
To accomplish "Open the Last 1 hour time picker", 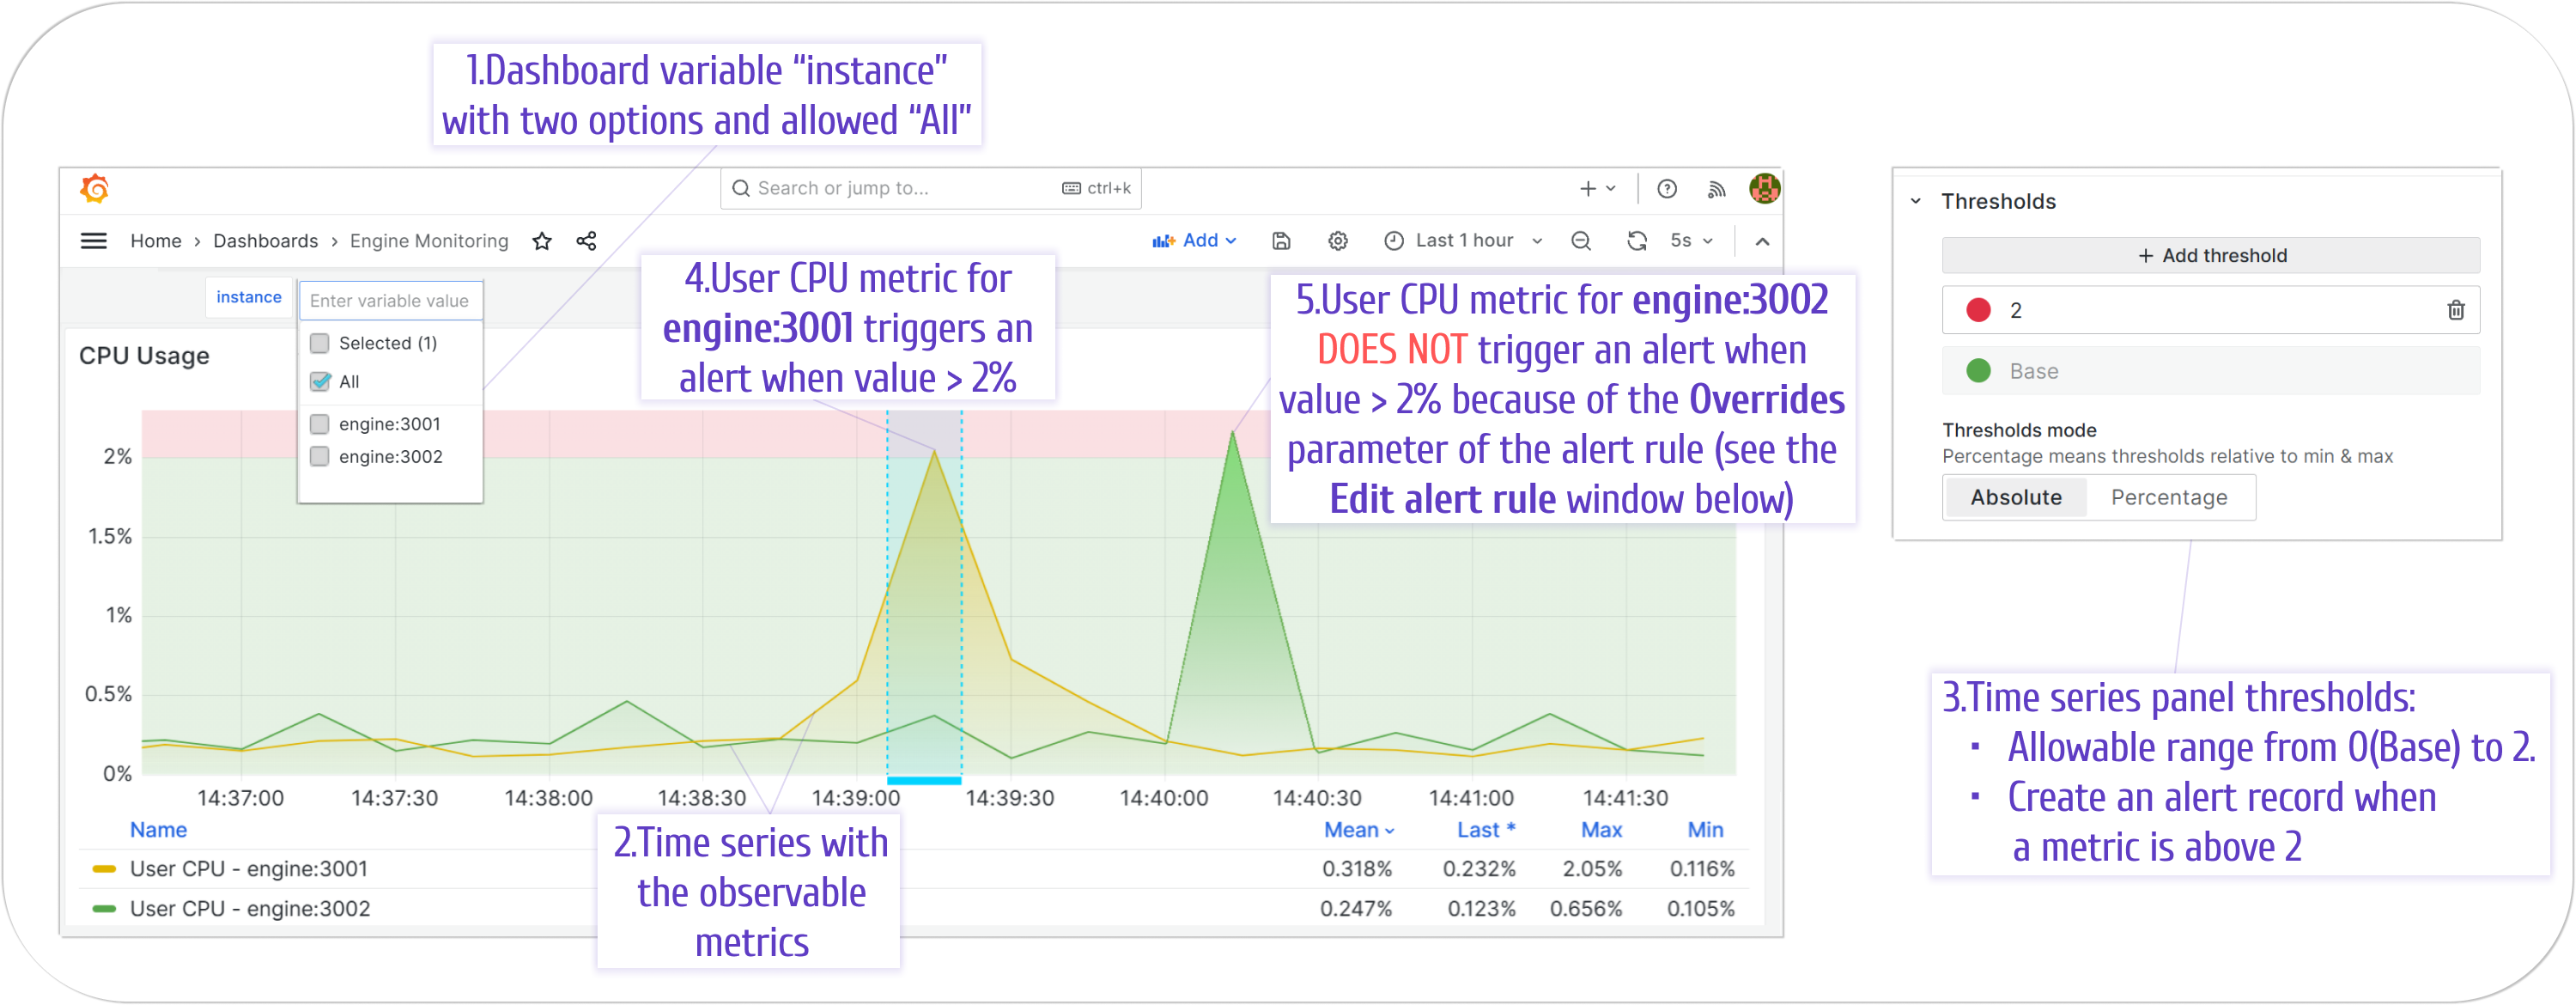I will pos(1463,241).
